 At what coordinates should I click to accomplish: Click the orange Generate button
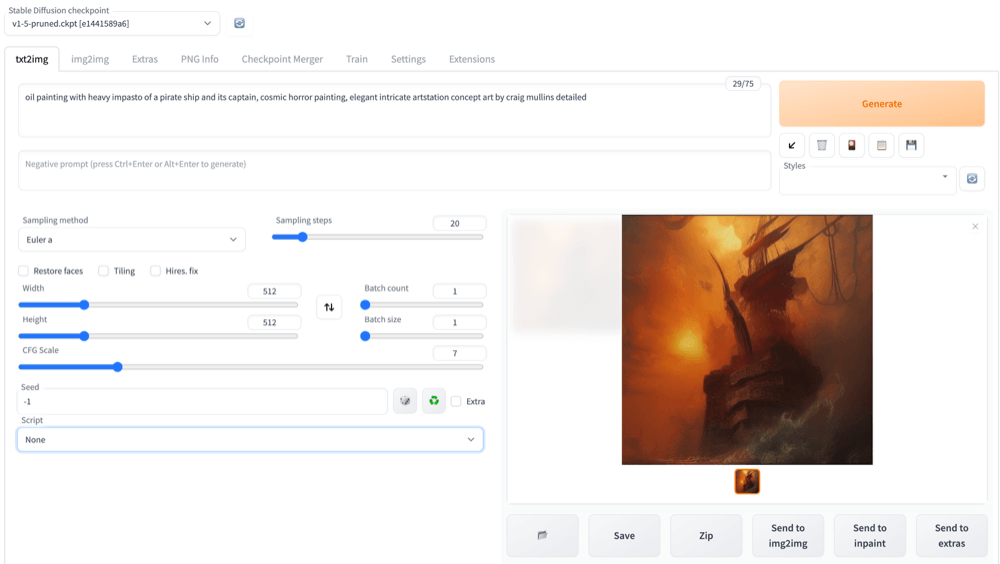(881, 103)
